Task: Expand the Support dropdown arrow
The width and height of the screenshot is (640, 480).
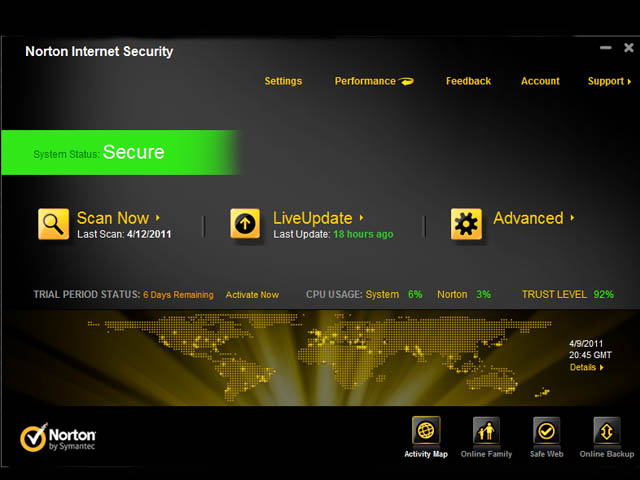Action: pyautogui.click(x=629, y=81)
